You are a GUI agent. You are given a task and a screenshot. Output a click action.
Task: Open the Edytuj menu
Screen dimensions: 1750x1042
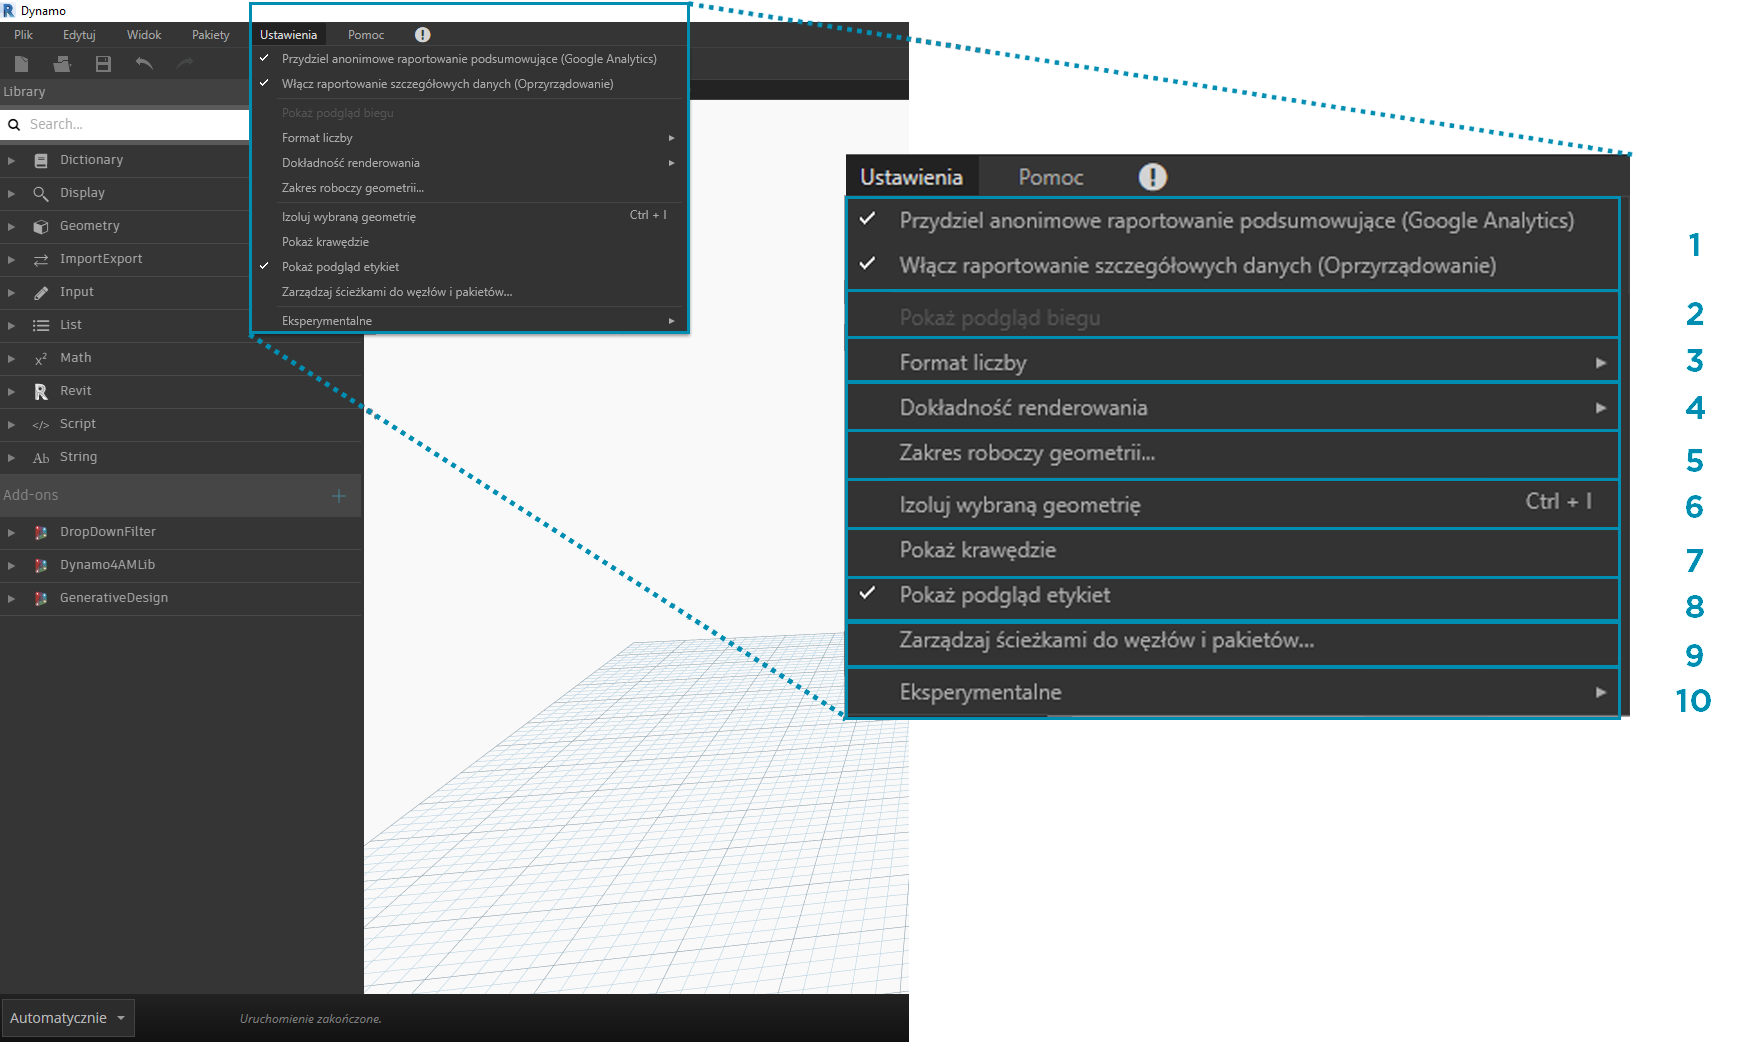coord(79,35)
